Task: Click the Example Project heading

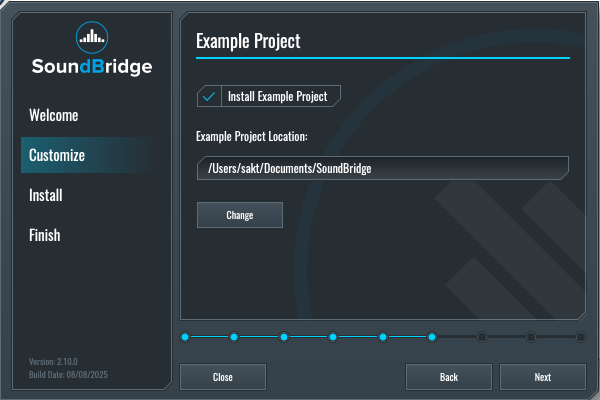Action: 248,41
